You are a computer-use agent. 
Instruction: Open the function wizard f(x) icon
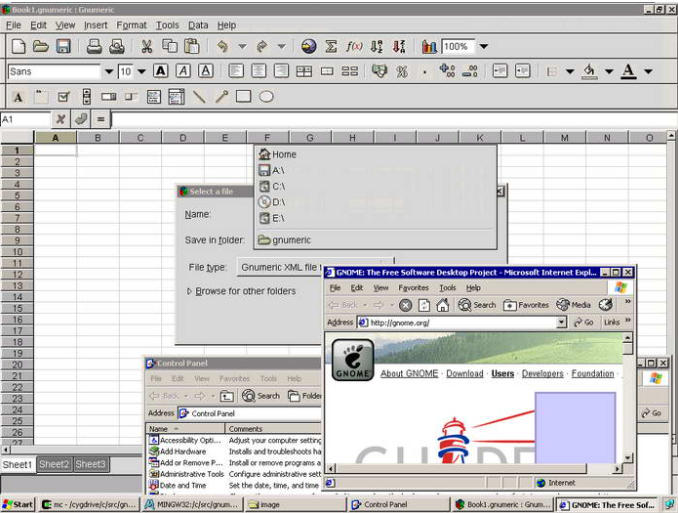[x=354, y=46]
